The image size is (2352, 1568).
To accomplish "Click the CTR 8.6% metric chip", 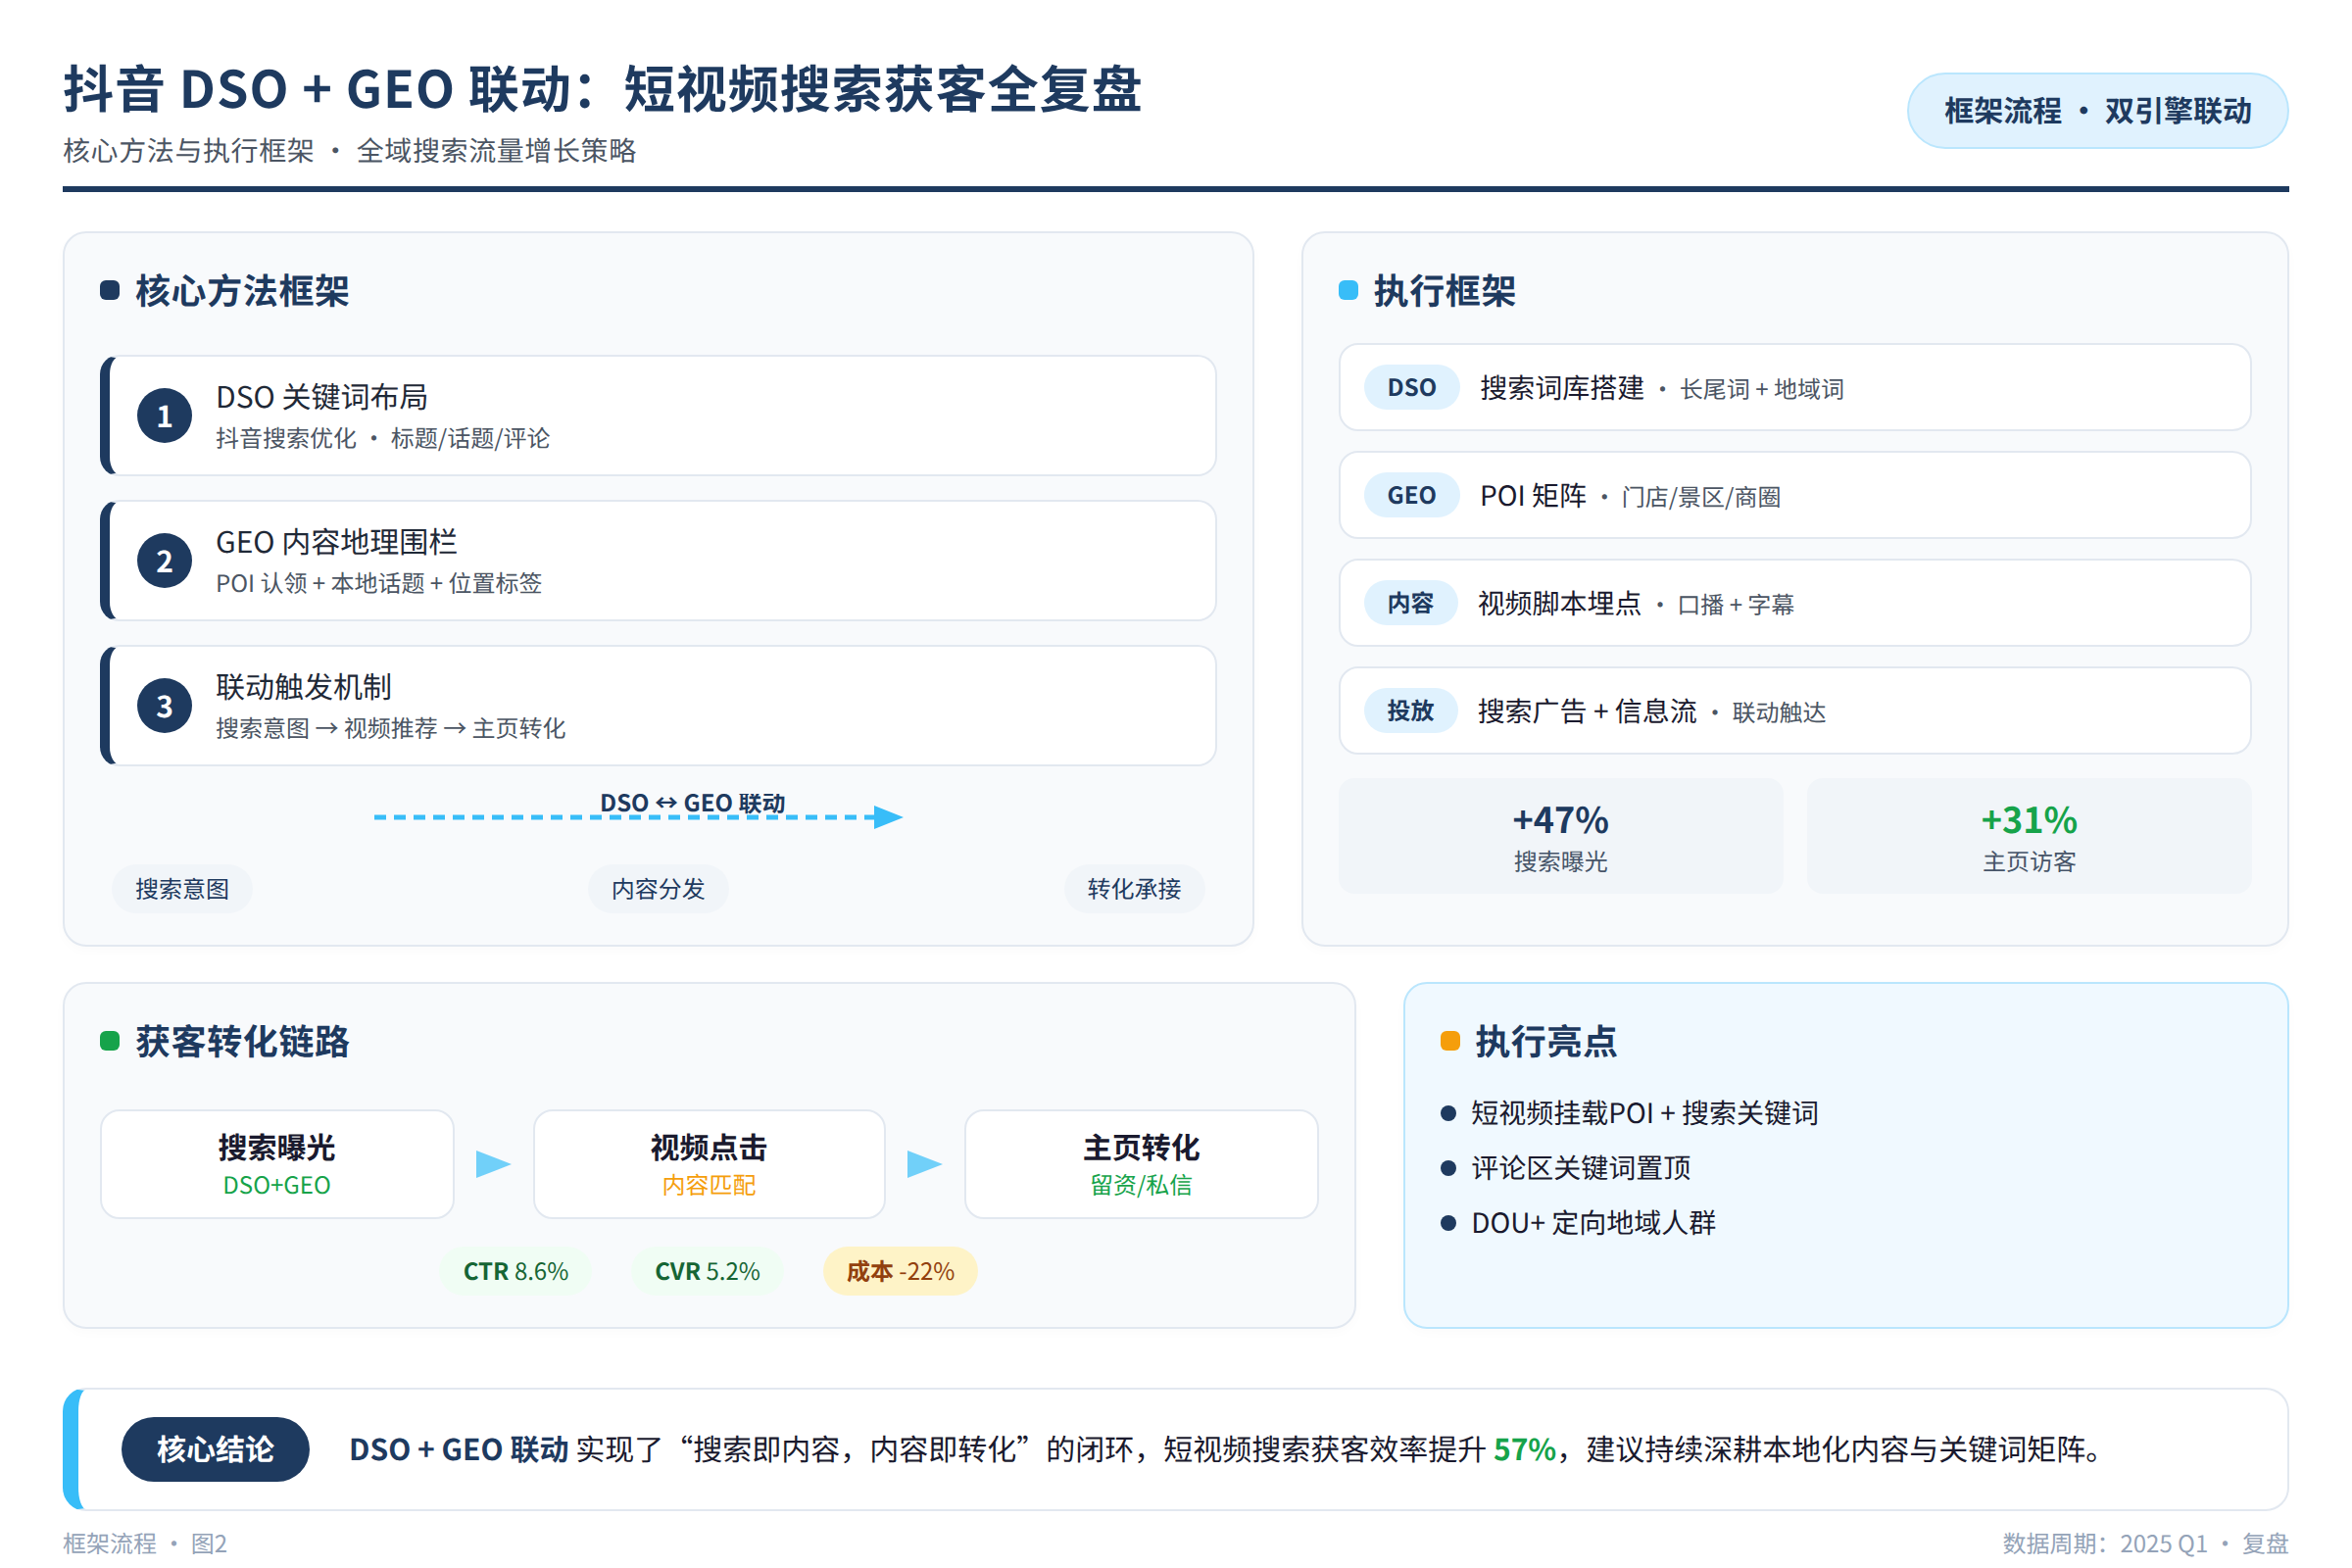I will 515,1271.
